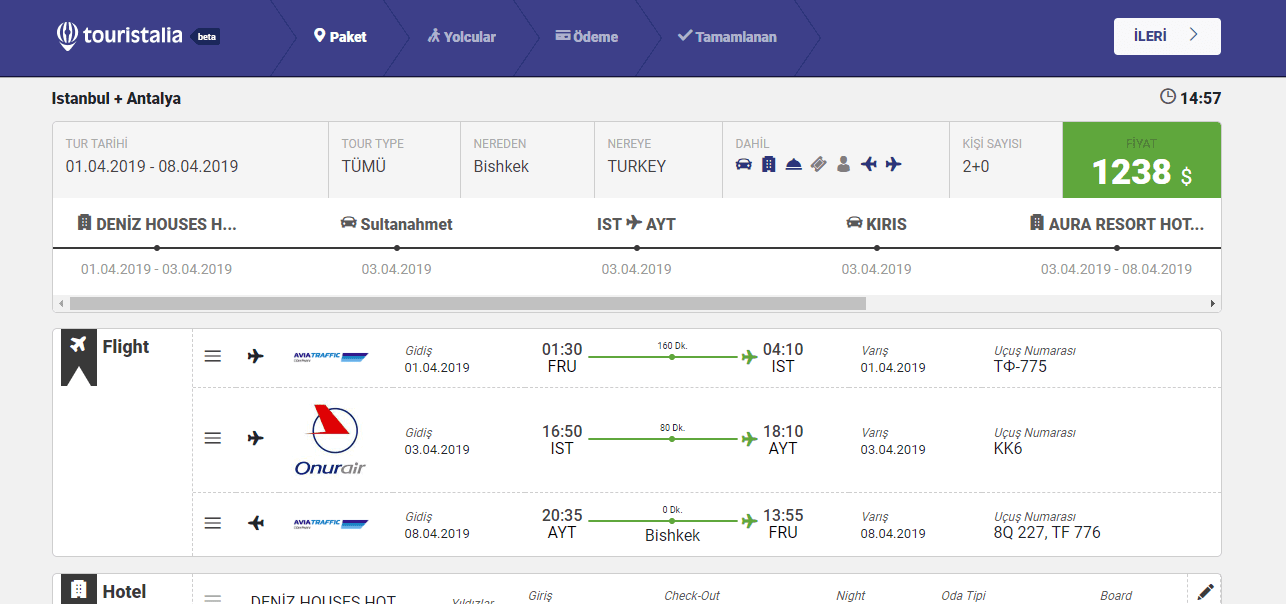The height and width of the screenshot is (604, 1286).
Task: Click the ticket icon under DAHİL
Action: tap(818, 164)
